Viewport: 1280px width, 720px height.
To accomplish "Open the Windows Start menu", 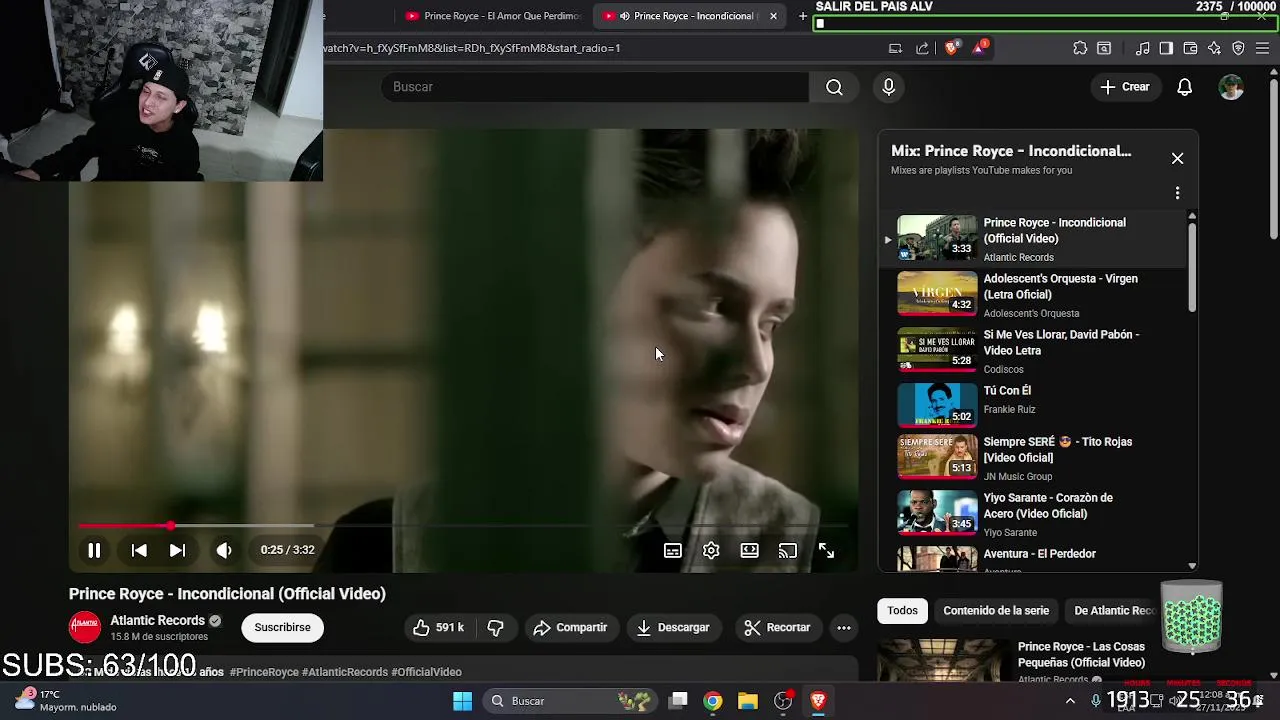I will point(462,701).
